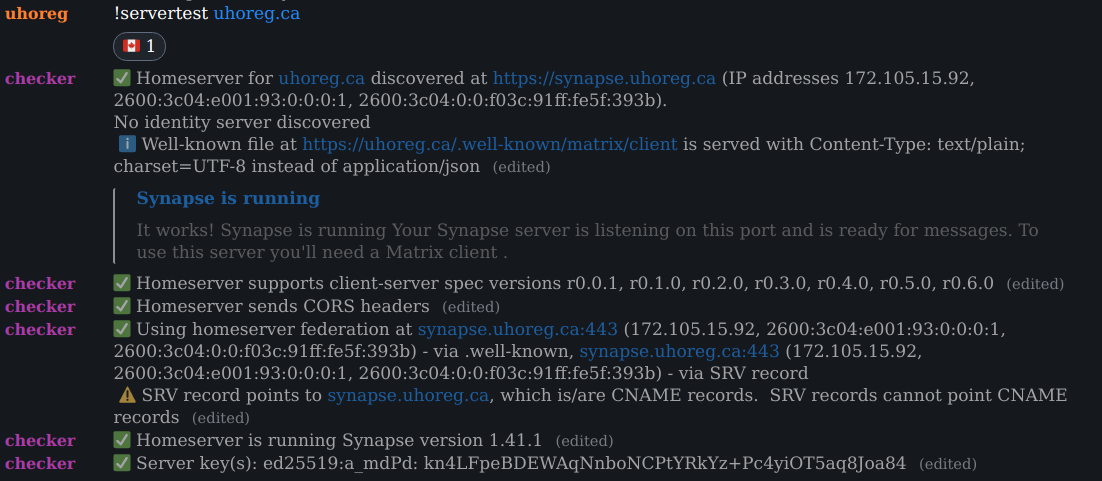
Task: Click the checkmark icon beside 'Server key(s)'
Action: click(123, 463)
